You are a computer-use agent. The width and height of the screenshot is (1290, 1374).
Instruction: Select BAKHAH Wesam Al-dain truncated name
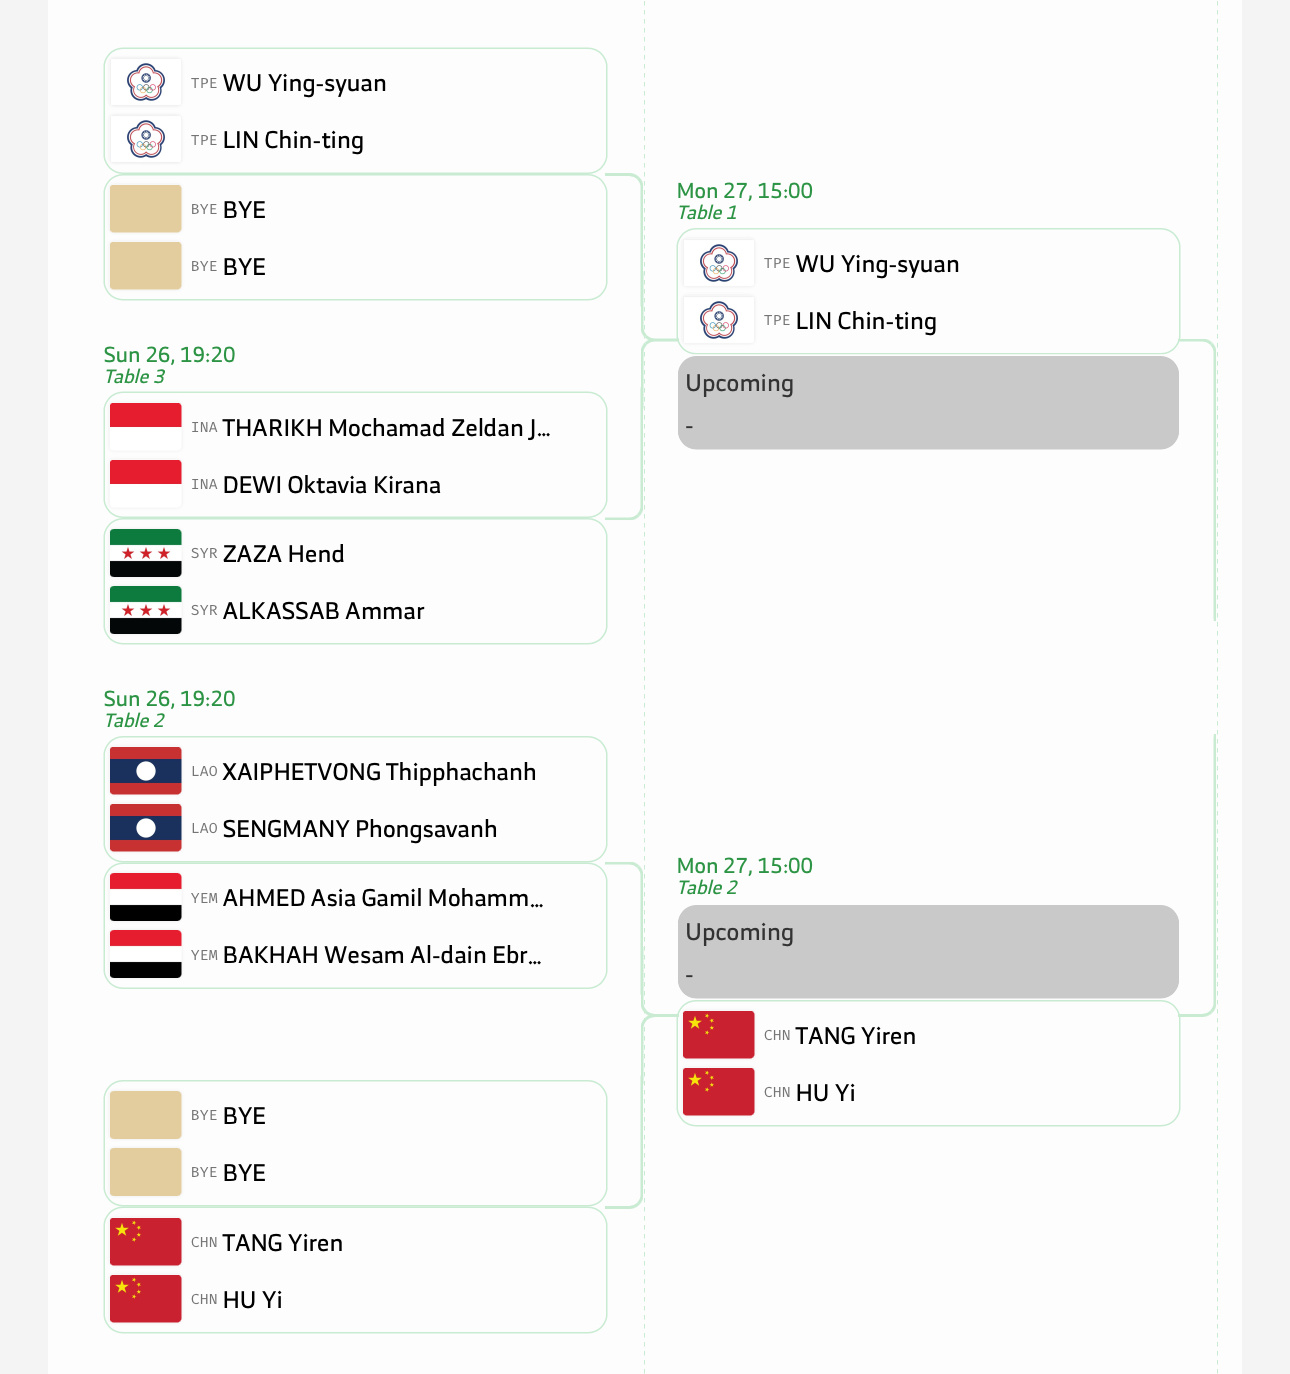[x=382, y=955]
